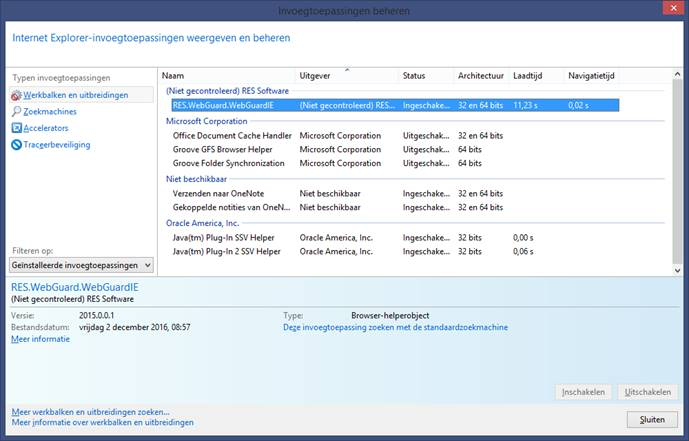Select the Werkbalken en uitbreidingen icon

coord(16,95)
